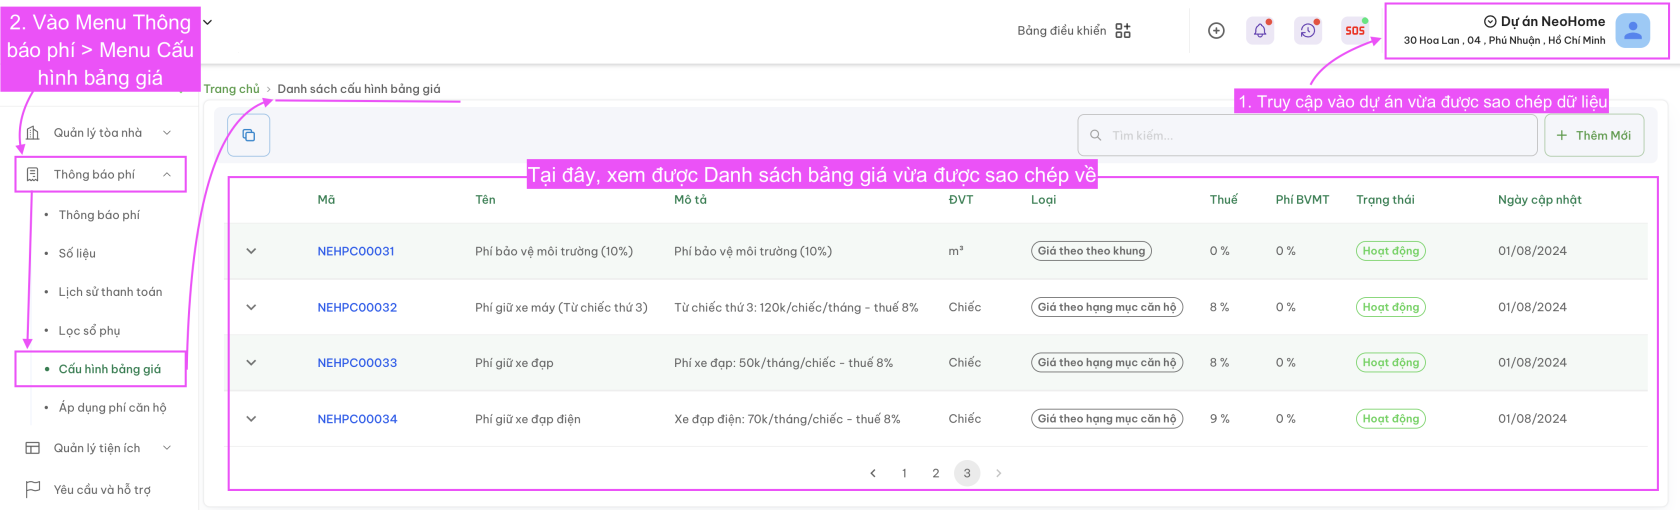The height and width of the screenshot is (510, 1680).
Task: Click the Ngày cập nhật column header
Action: [x=1539, y=200]
